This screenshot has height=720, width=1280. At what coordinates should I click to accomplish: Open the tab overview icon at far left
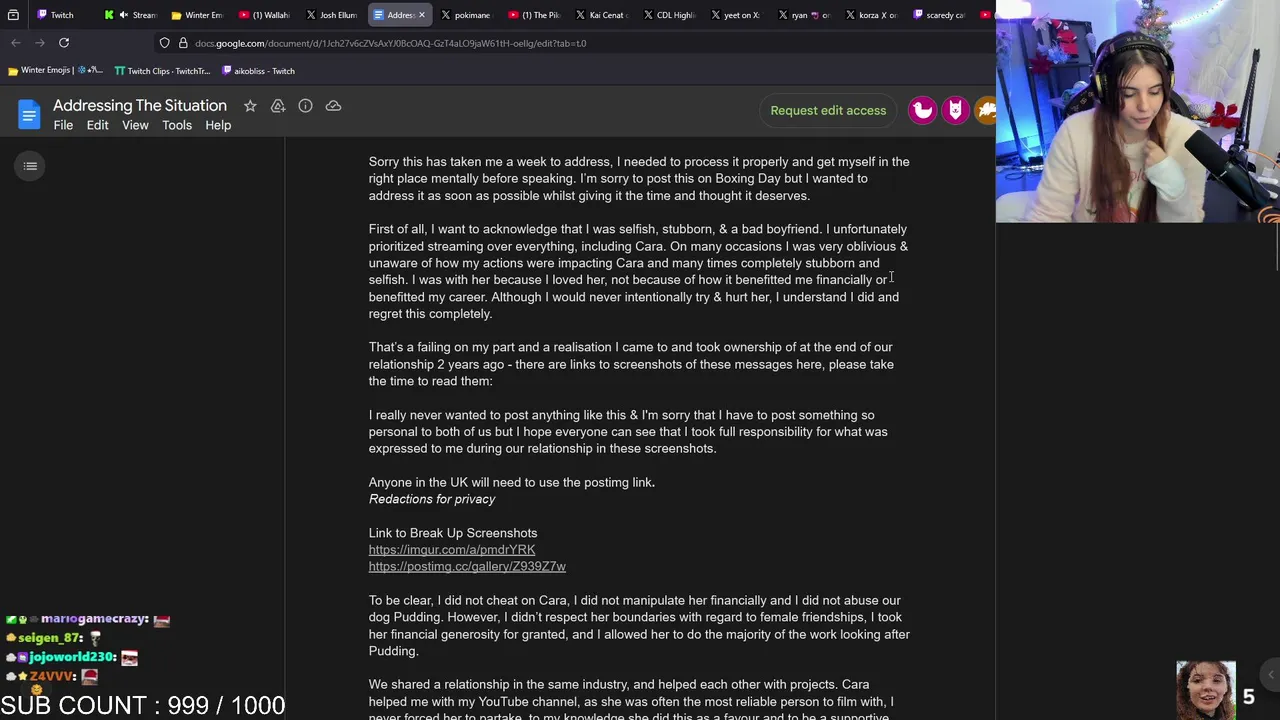click(x=13, y=15)
